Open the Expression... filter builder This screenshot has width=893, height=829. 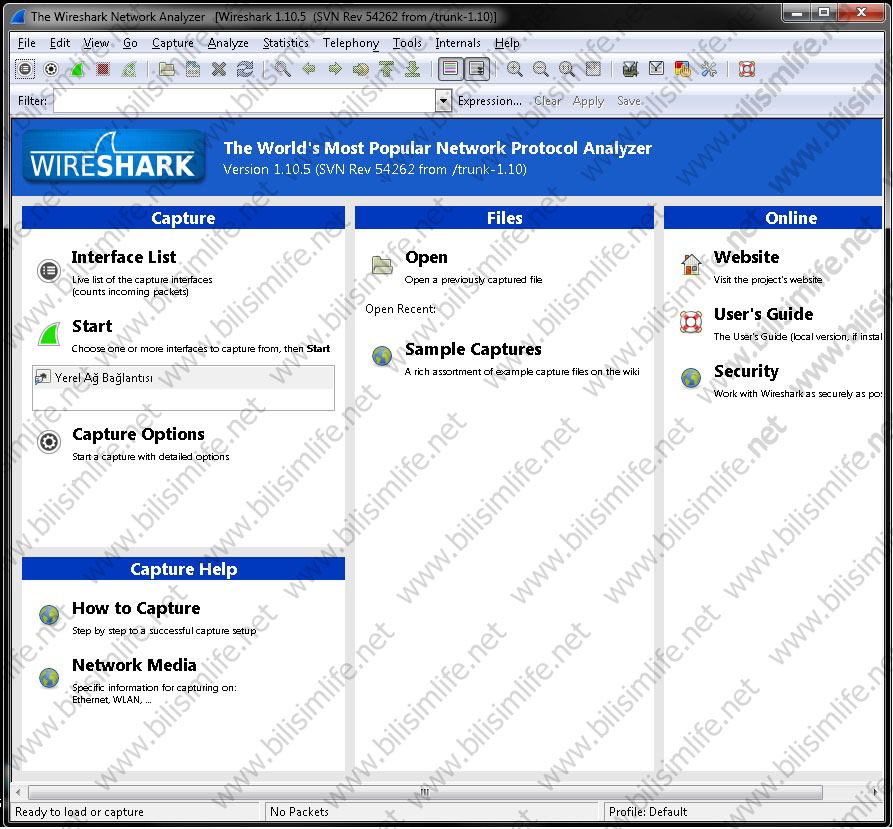489,100
